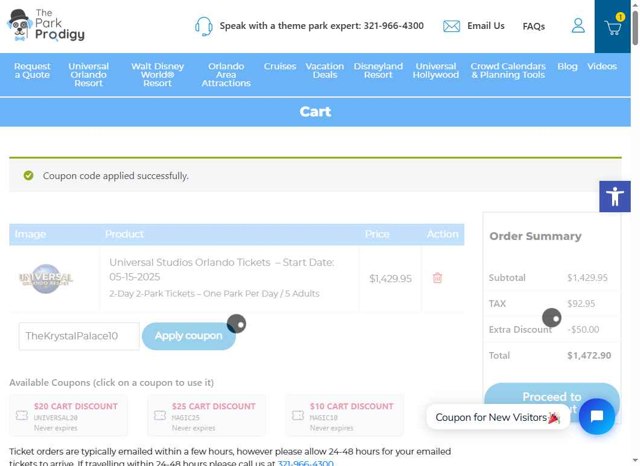Open Orlando Area Attractions menu

pos(226,75)
